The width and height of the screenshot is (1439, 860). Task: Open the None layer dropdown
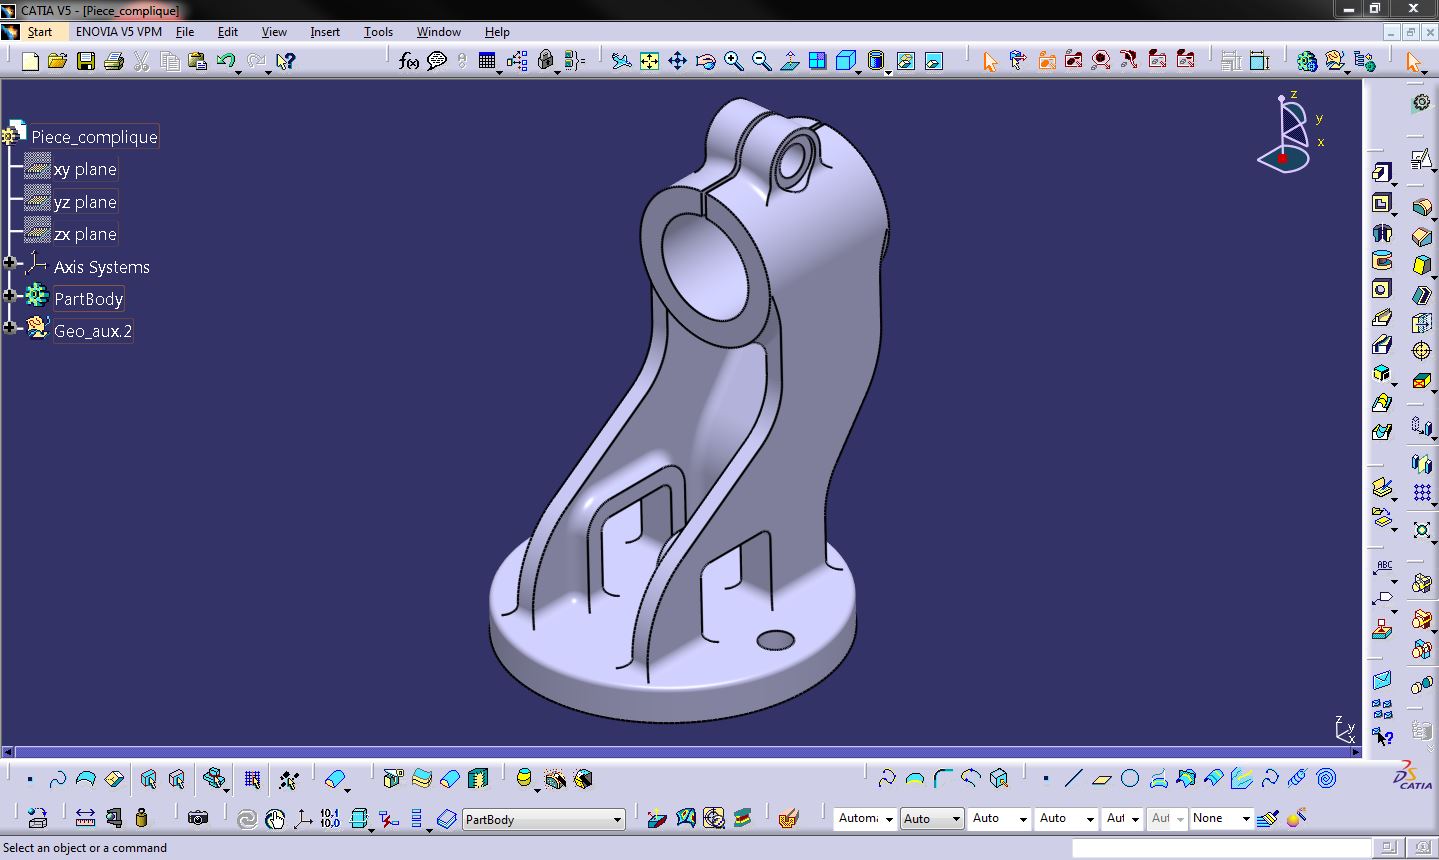tap(1221, 818)
